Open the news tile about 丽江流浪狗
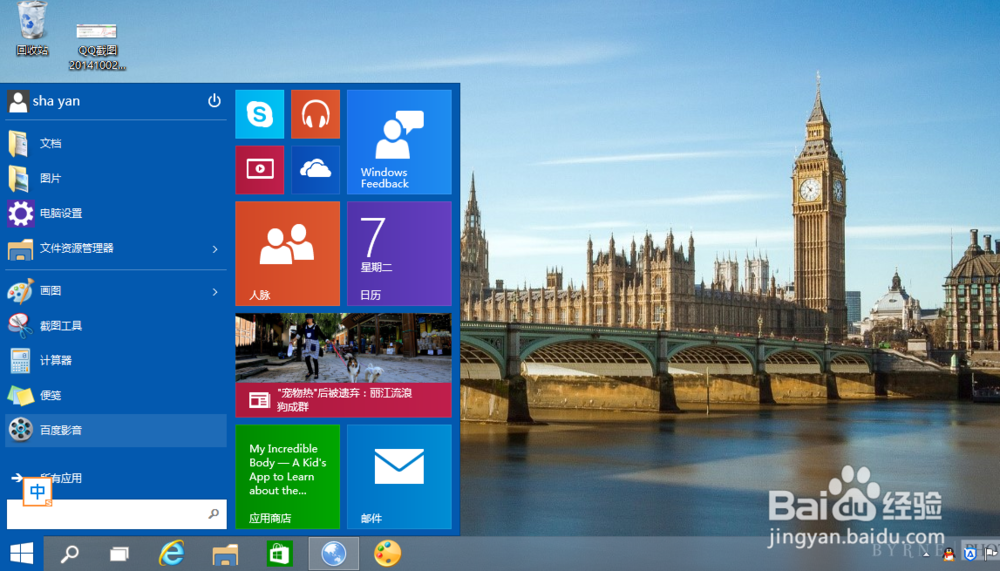 [x=343, y=365]
